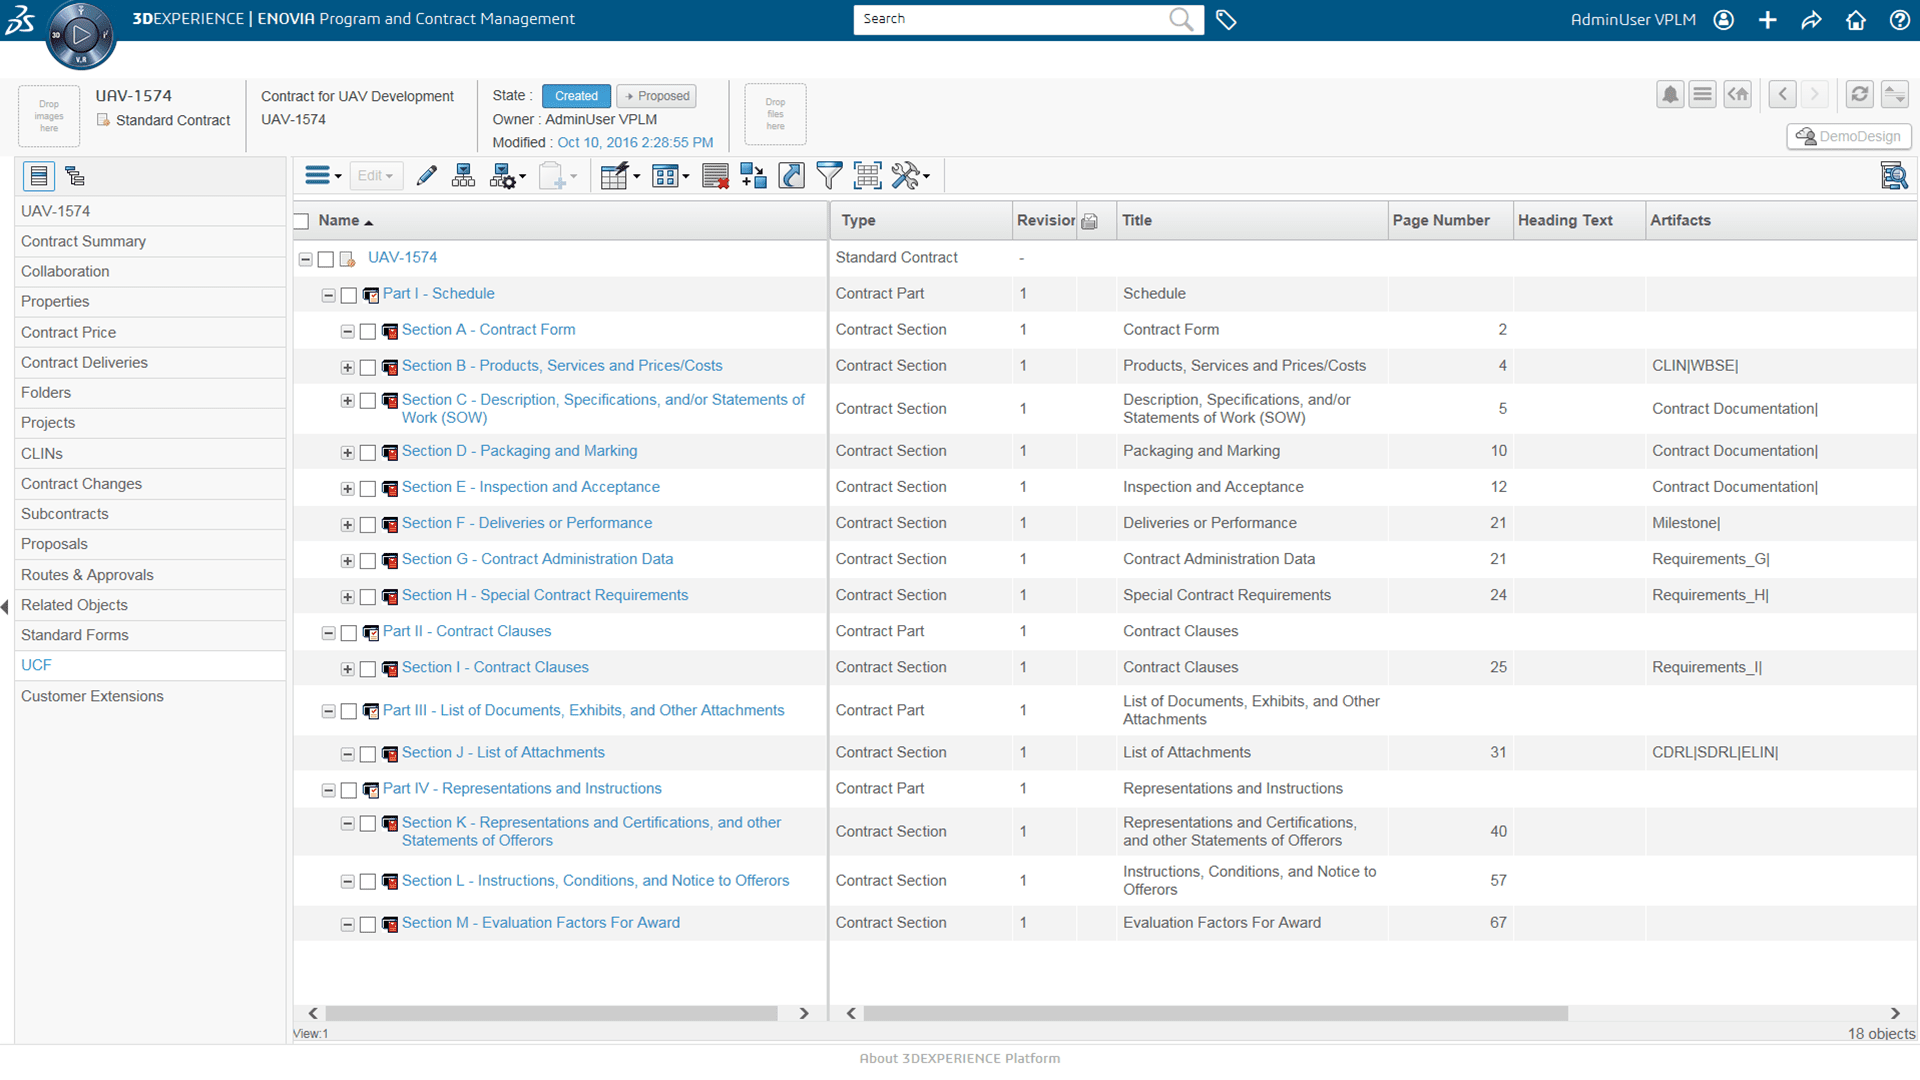
Task: Select Routes & Approvals in left menu
Action: 87,574
